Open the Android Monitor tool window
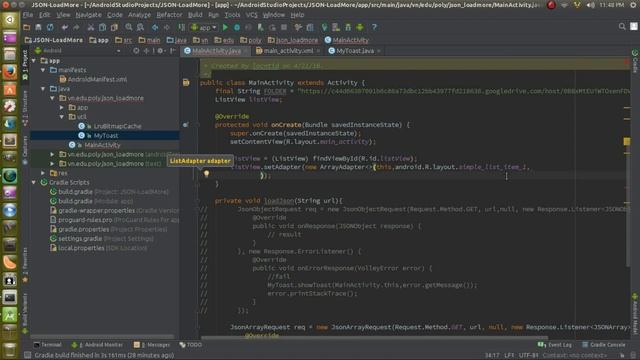 97,345
